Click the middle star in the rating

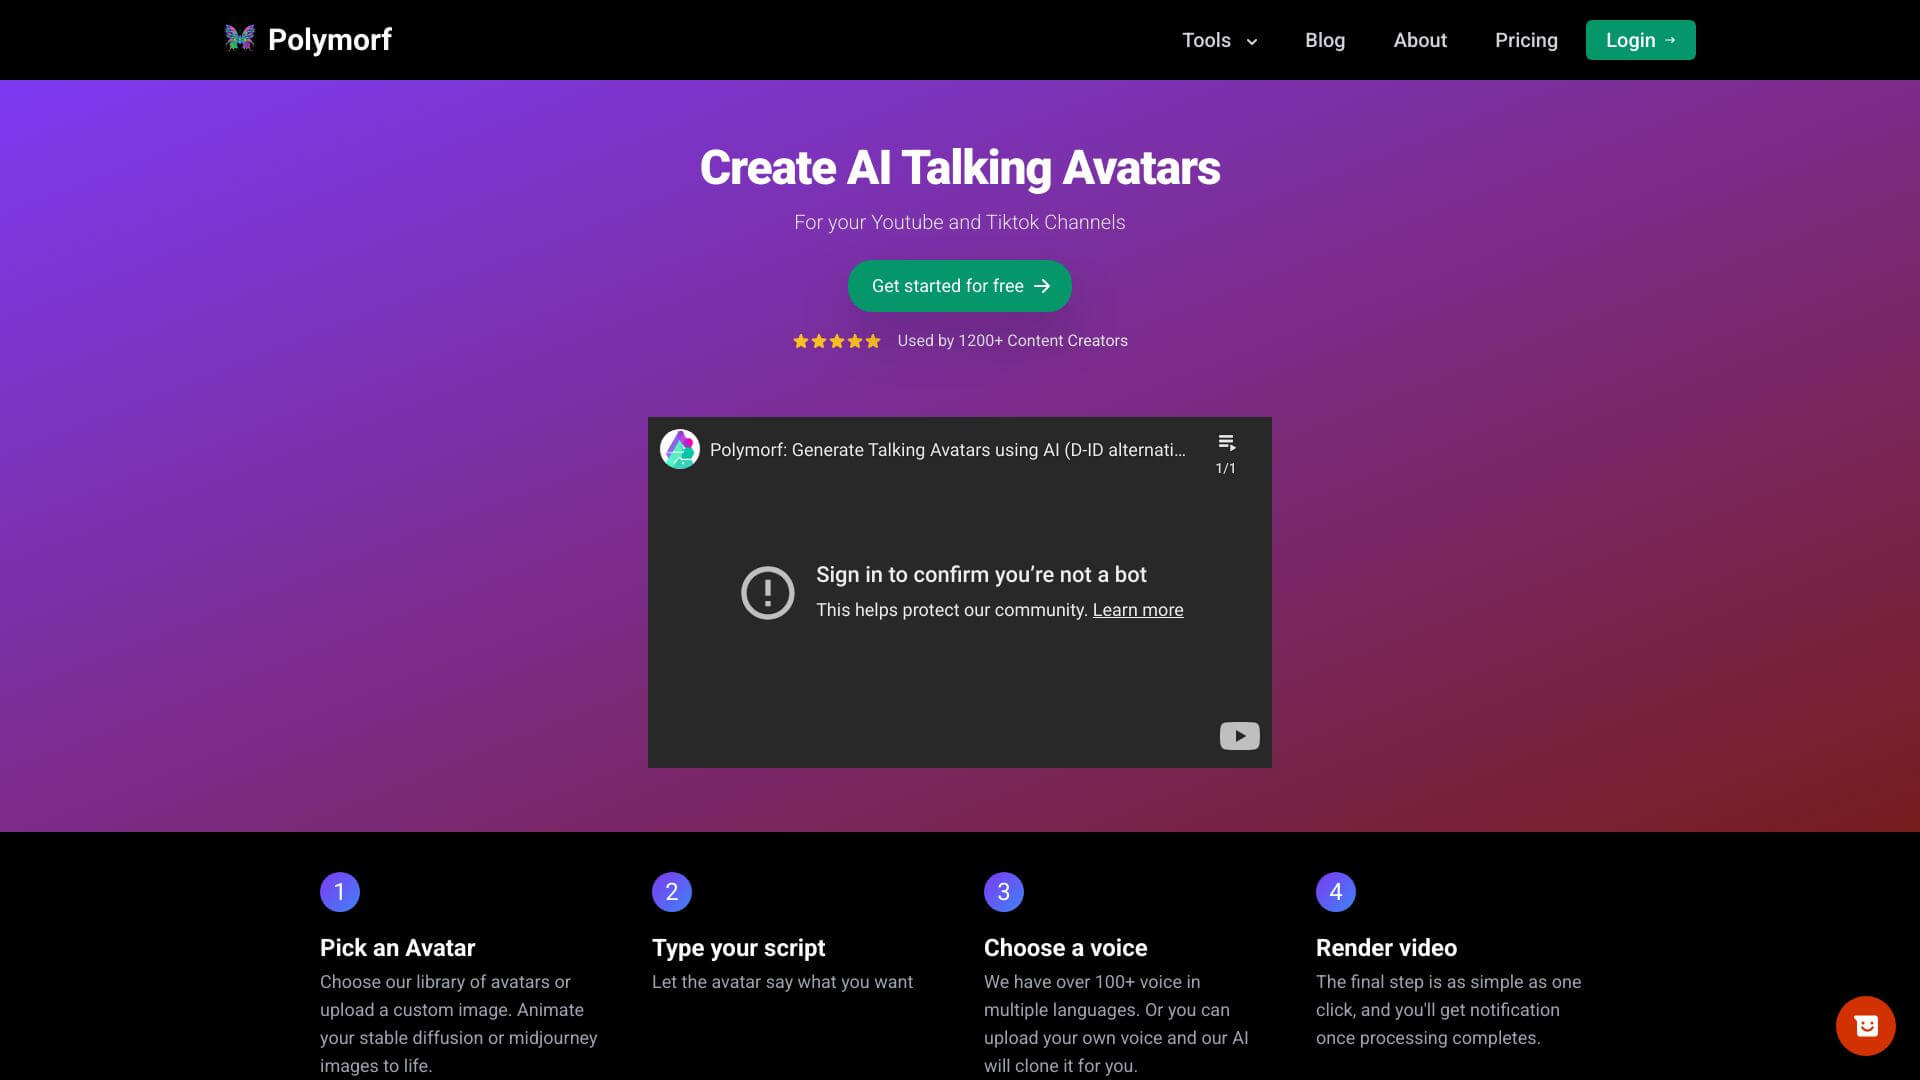[836, 340]
